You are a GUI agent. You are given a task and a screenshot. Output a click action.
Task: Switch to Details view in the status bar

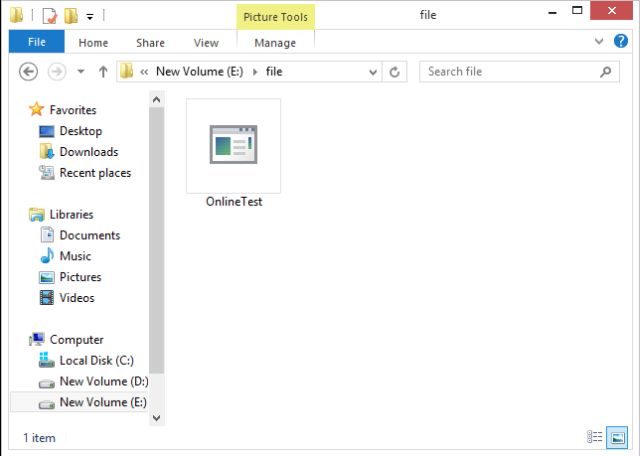595,437
